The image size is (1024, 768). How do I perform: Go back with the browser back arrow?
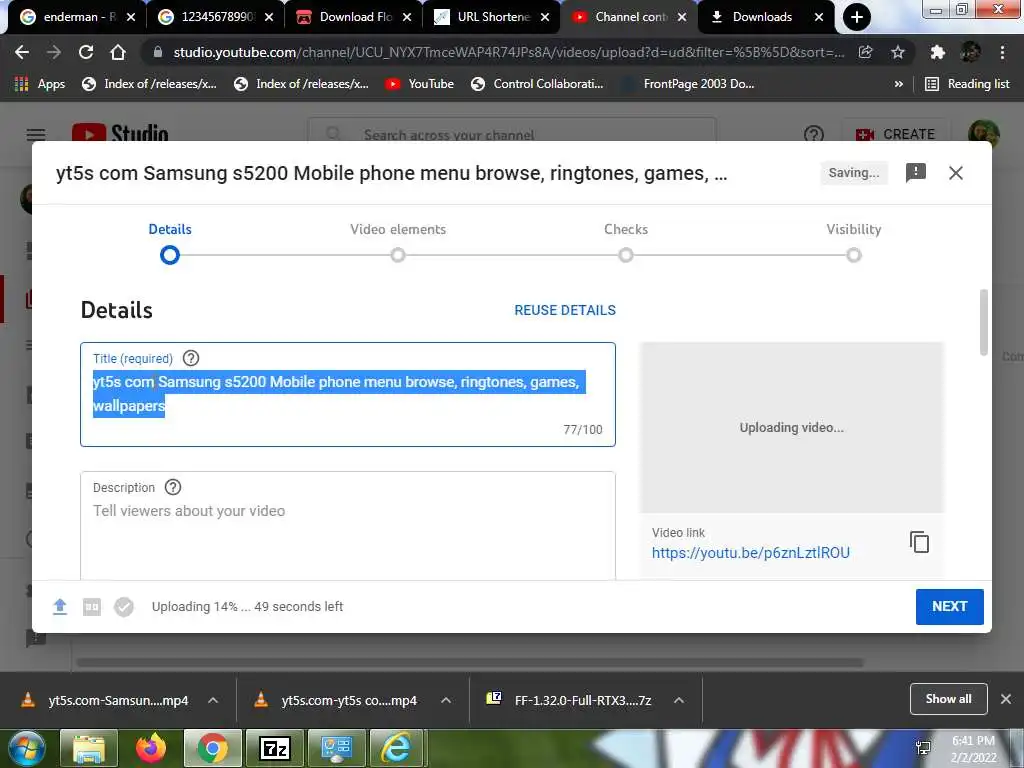pos(22,52)
